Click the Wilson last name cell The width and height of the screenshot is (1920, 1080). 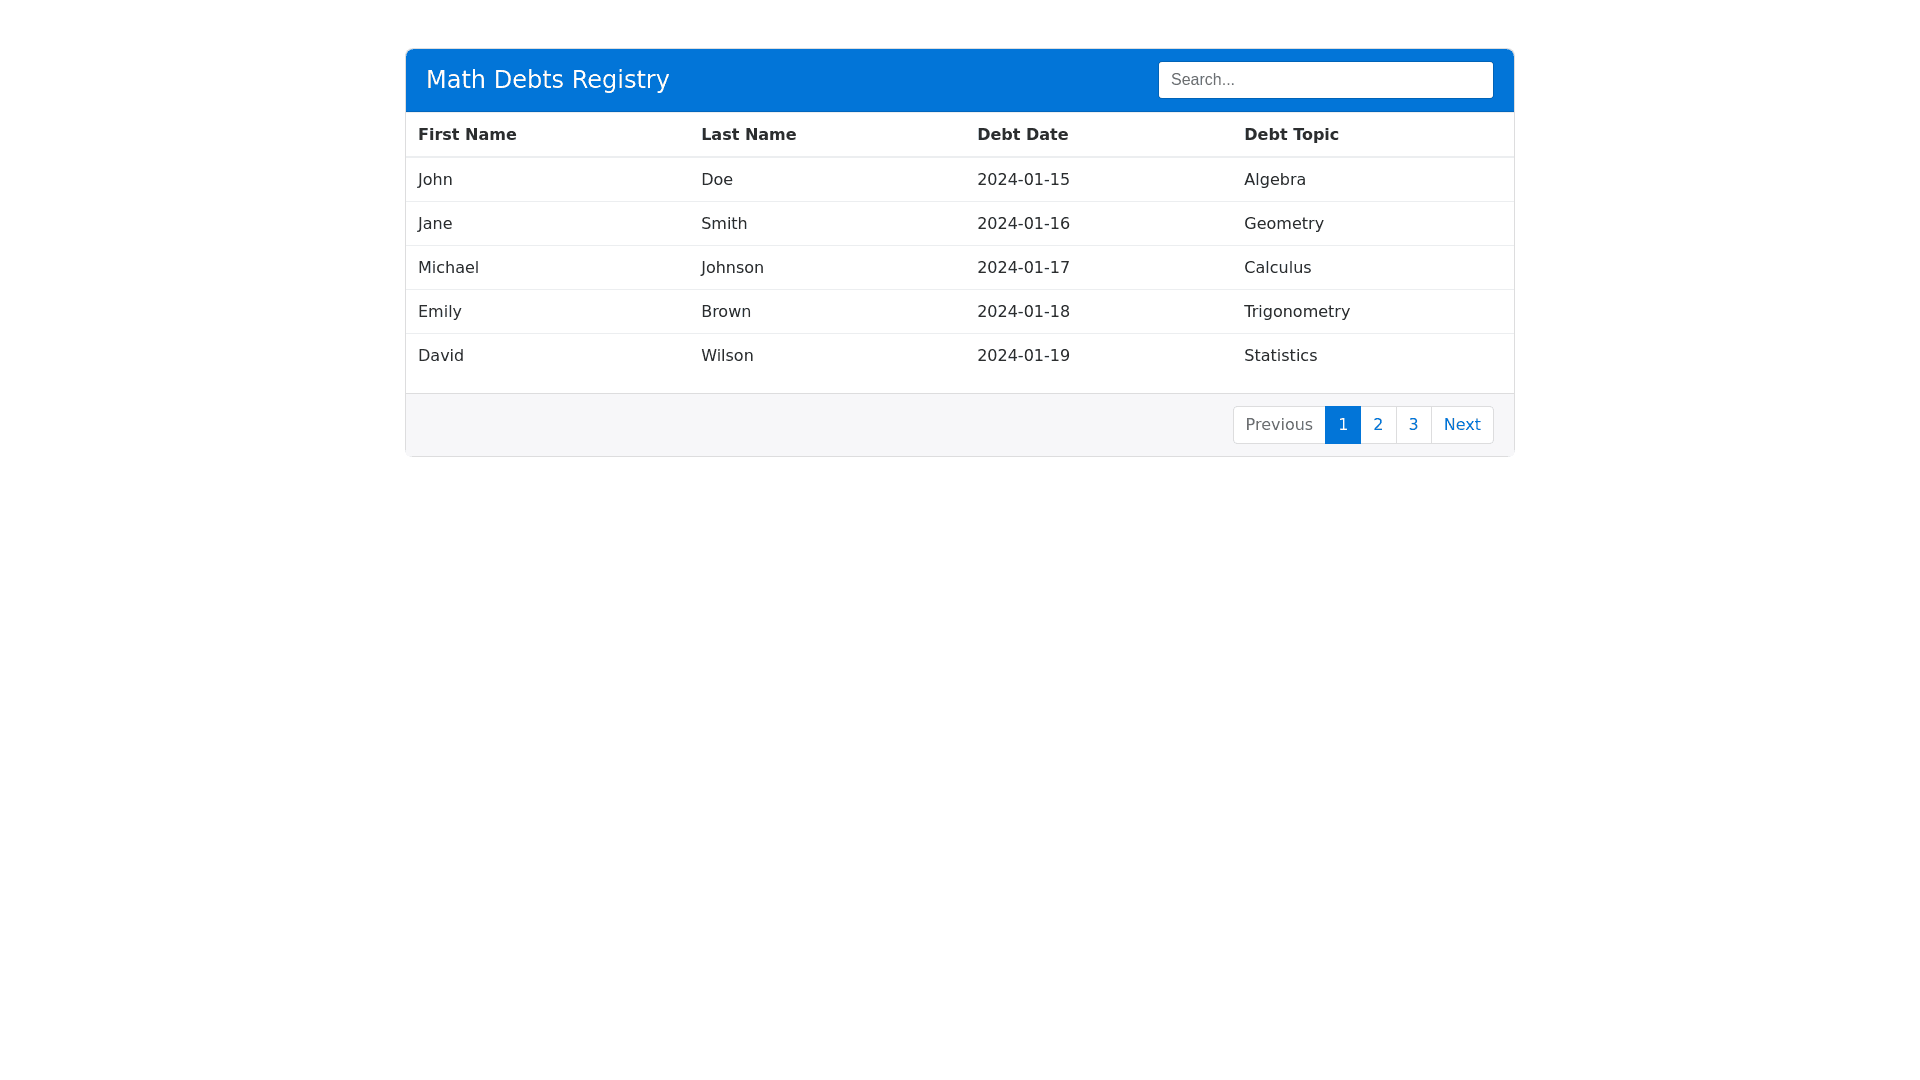pyautogui.click(x=727, y=356)
